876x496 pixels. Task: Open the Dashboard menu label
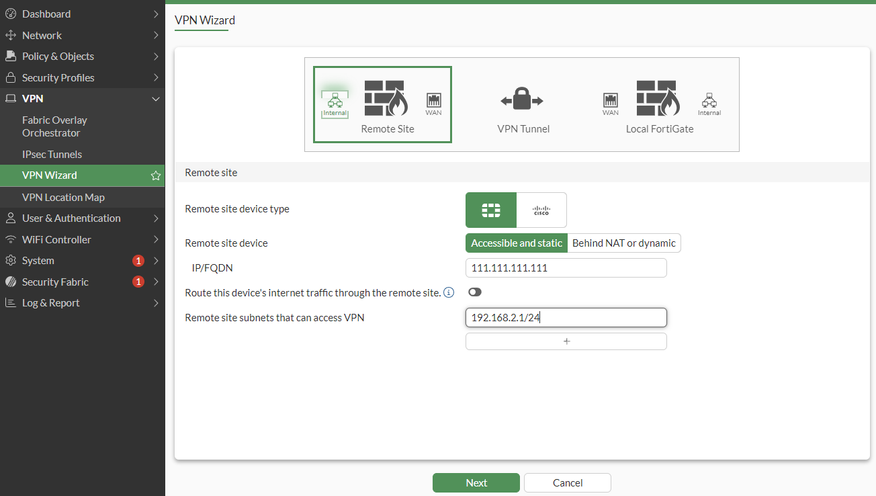46,14
